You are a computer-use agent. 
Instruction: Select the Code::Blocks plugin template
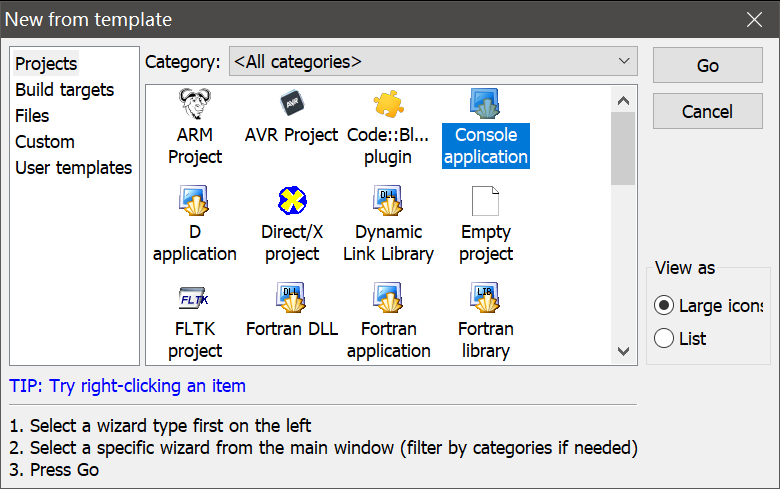pyautogui.click(x=388, y=104)
